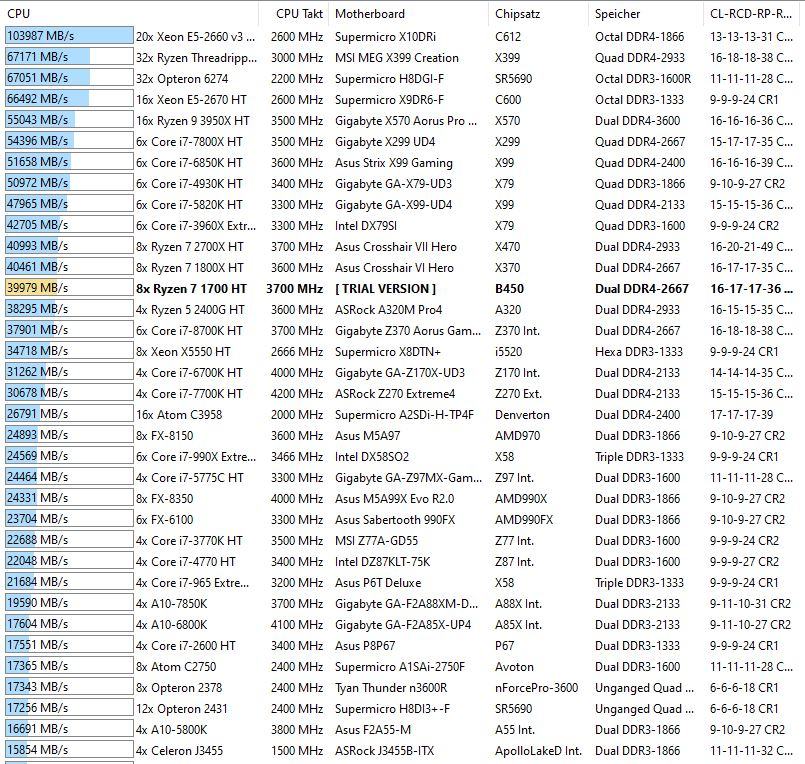This screenshot has width=805, height=764.
Task: Sort by the Motherboard column header
Action: pos(370,14)
